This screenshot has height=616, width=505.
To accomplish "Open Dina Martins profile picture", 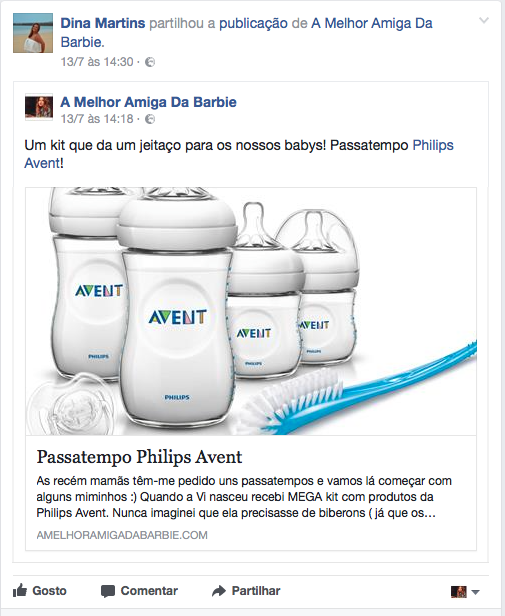I will [x=33, y=33].
